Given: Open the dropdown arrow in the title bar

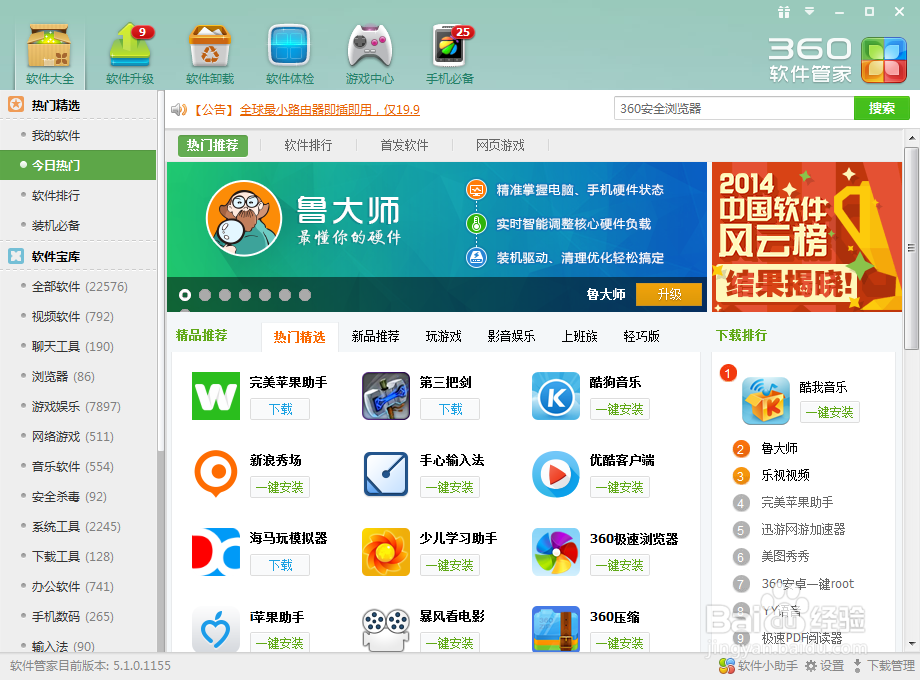Looking at the screenshot, I should pyautogui.click(x=808, y=10).
